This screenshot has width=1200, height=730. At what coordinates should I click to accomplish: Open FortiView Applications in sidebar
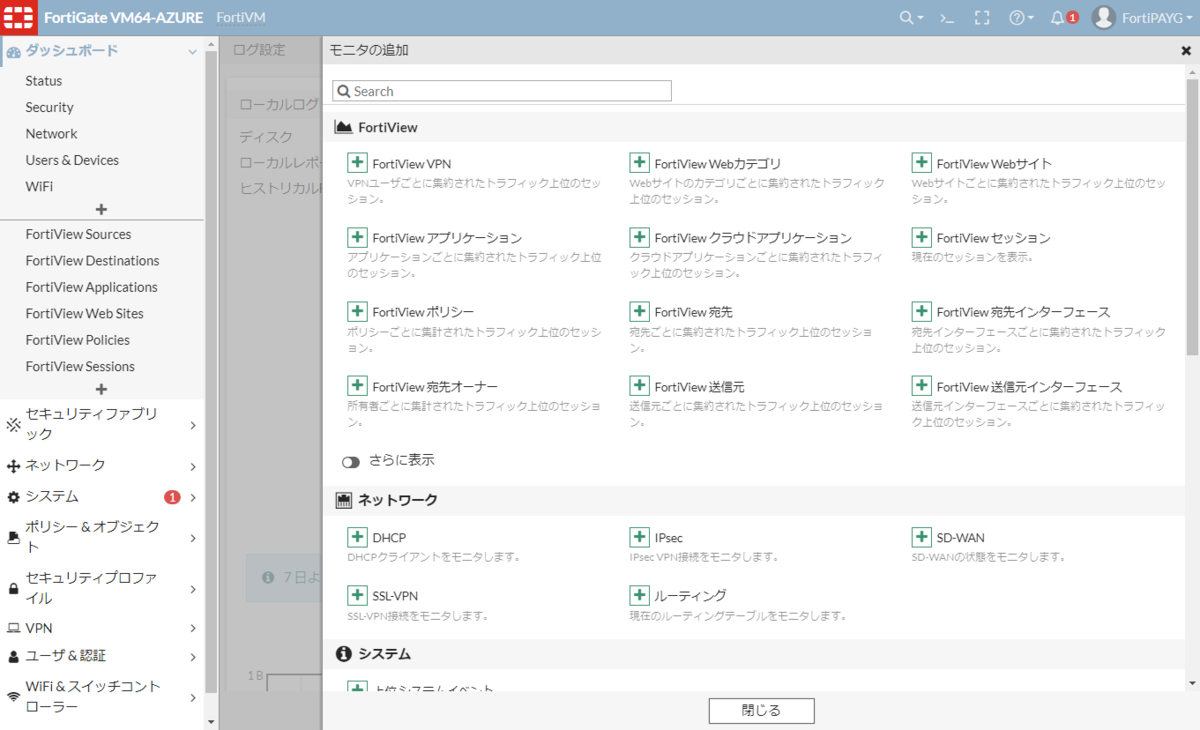point(91,287)
